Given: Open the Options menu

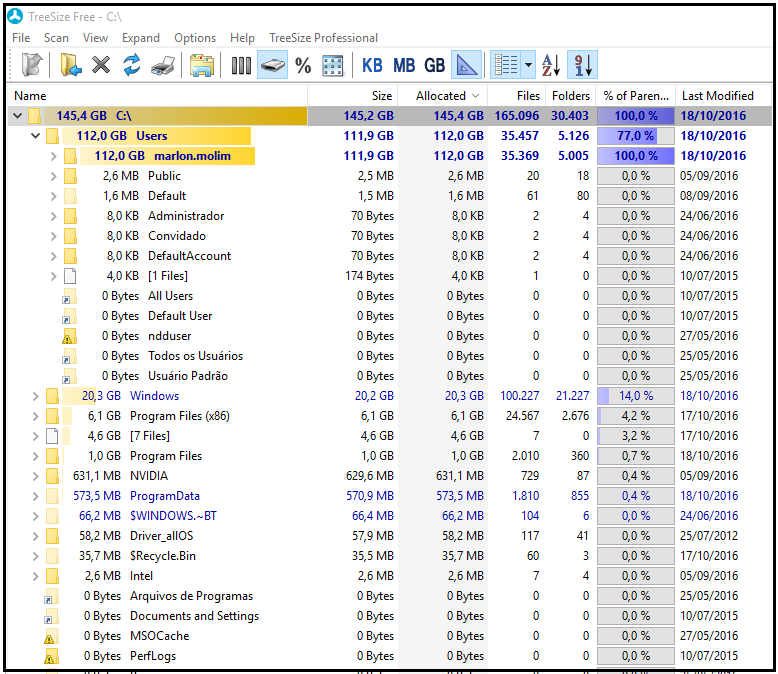Looking at the screenshot, I should (x=195, y=38).
